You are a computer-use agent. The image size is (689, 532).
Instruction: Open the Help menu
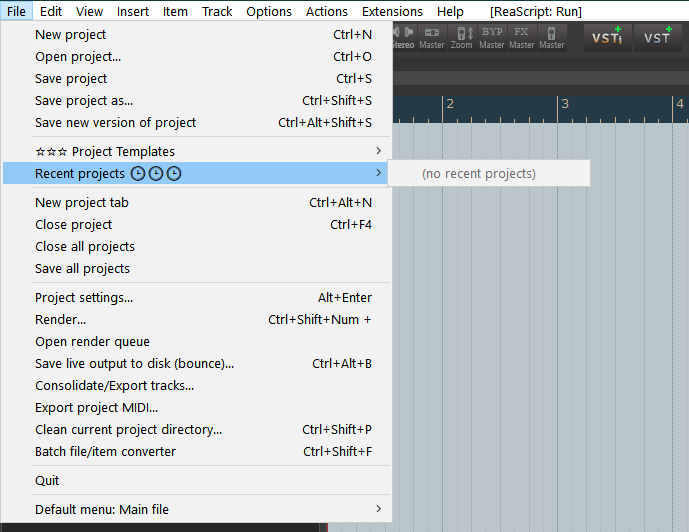[x=450, y=11]
